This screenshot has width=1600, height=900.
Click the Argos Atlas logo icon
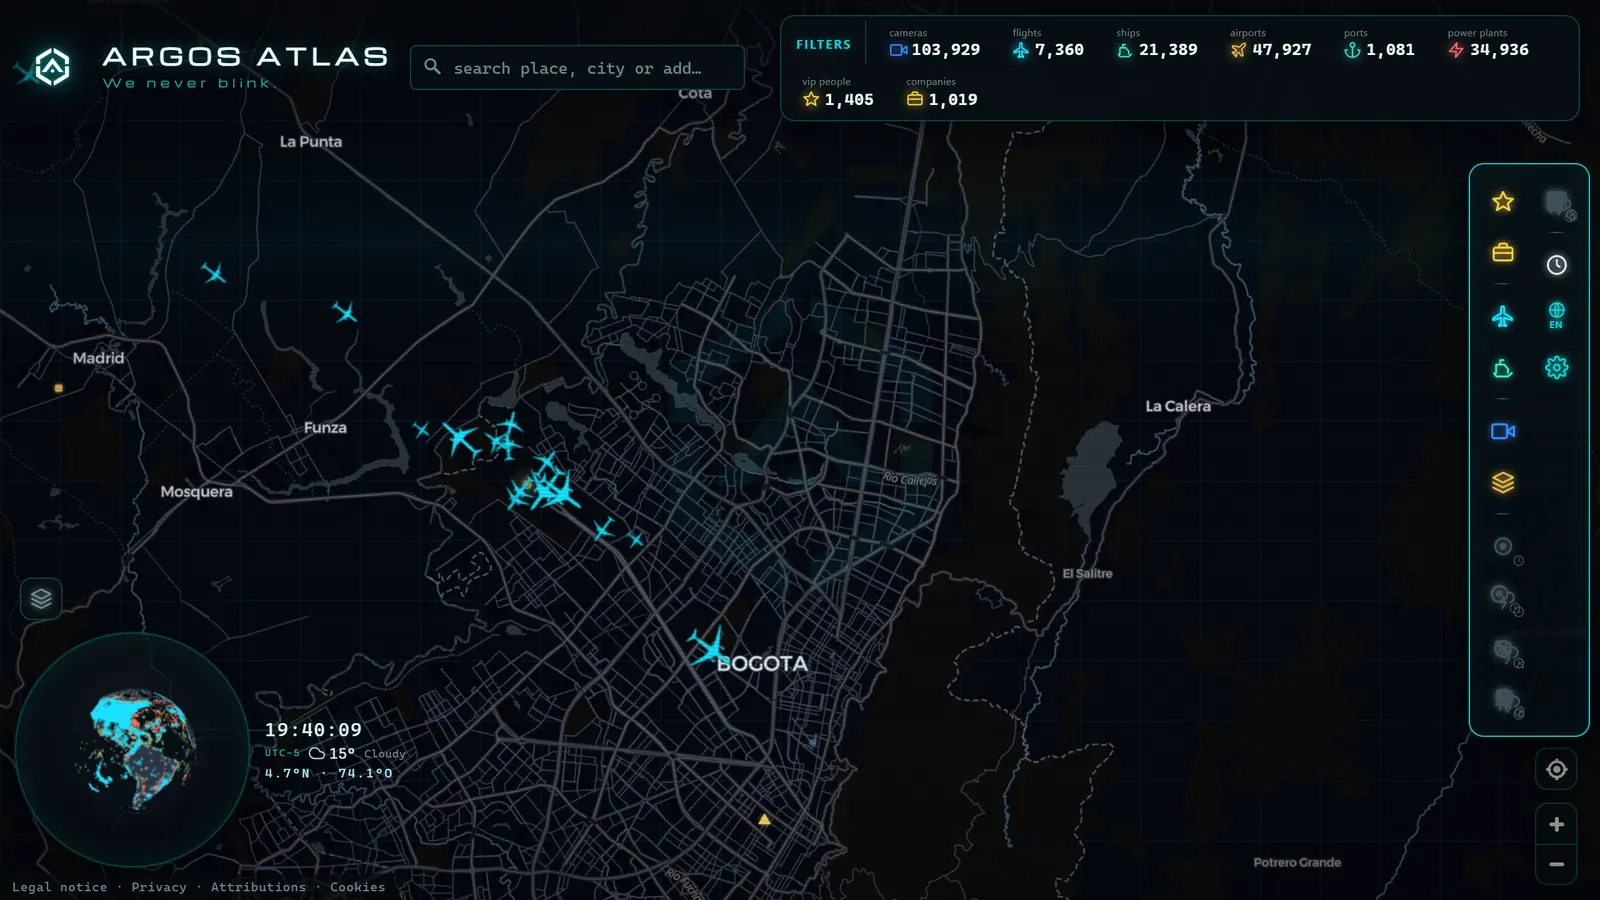click(x=52, y=67)
